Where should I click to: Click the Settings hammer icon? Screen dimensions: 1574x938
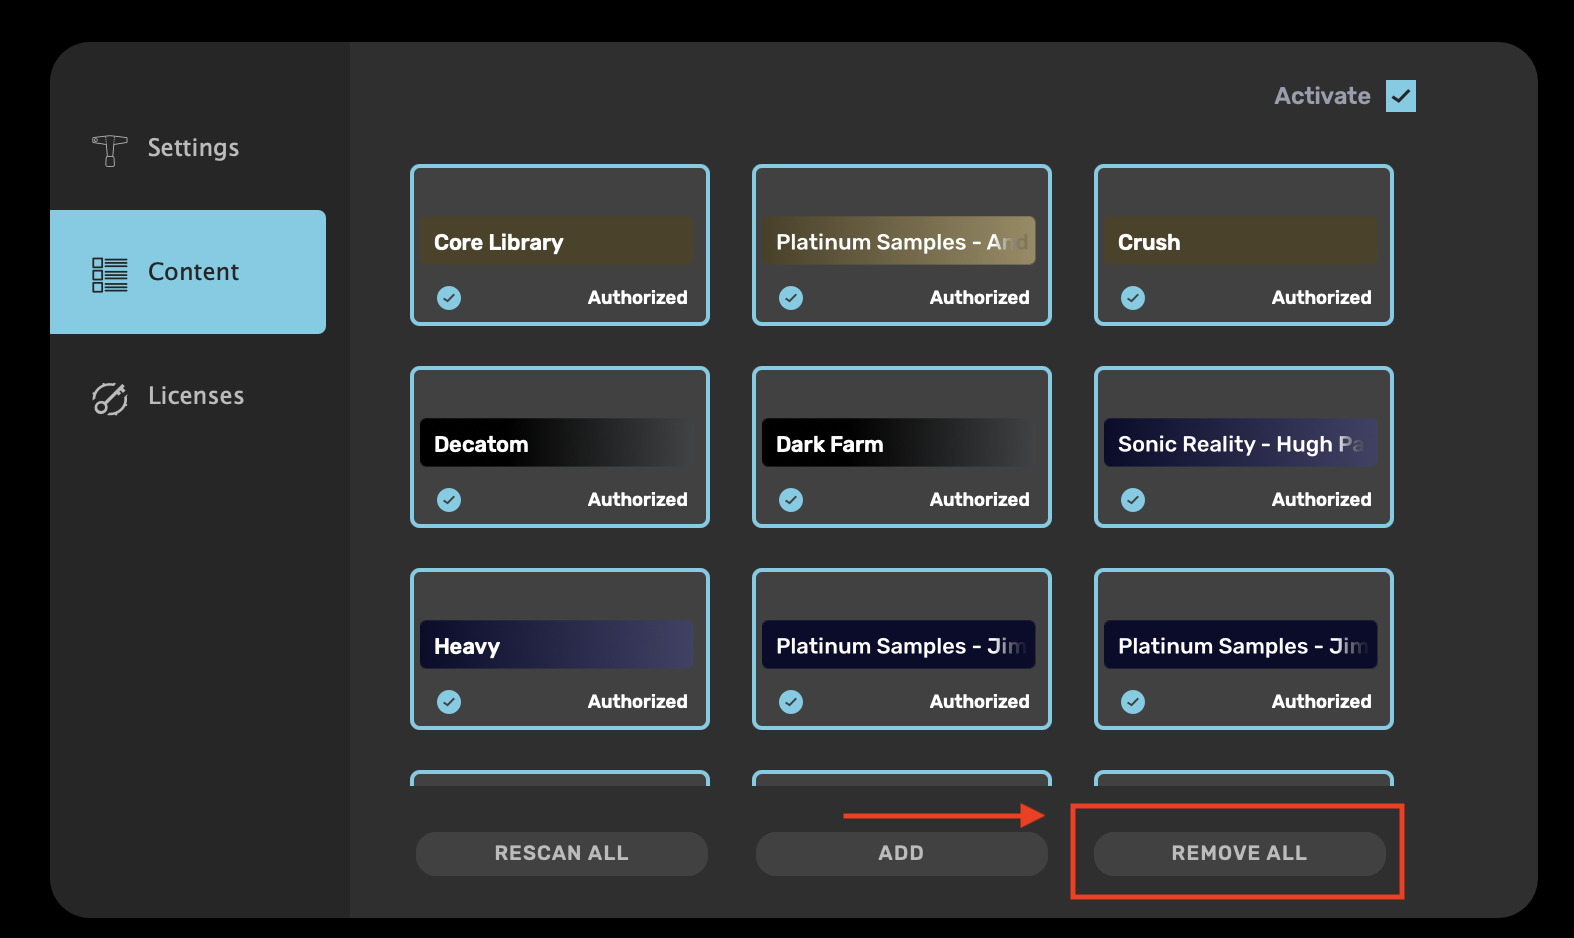(110, 150)
